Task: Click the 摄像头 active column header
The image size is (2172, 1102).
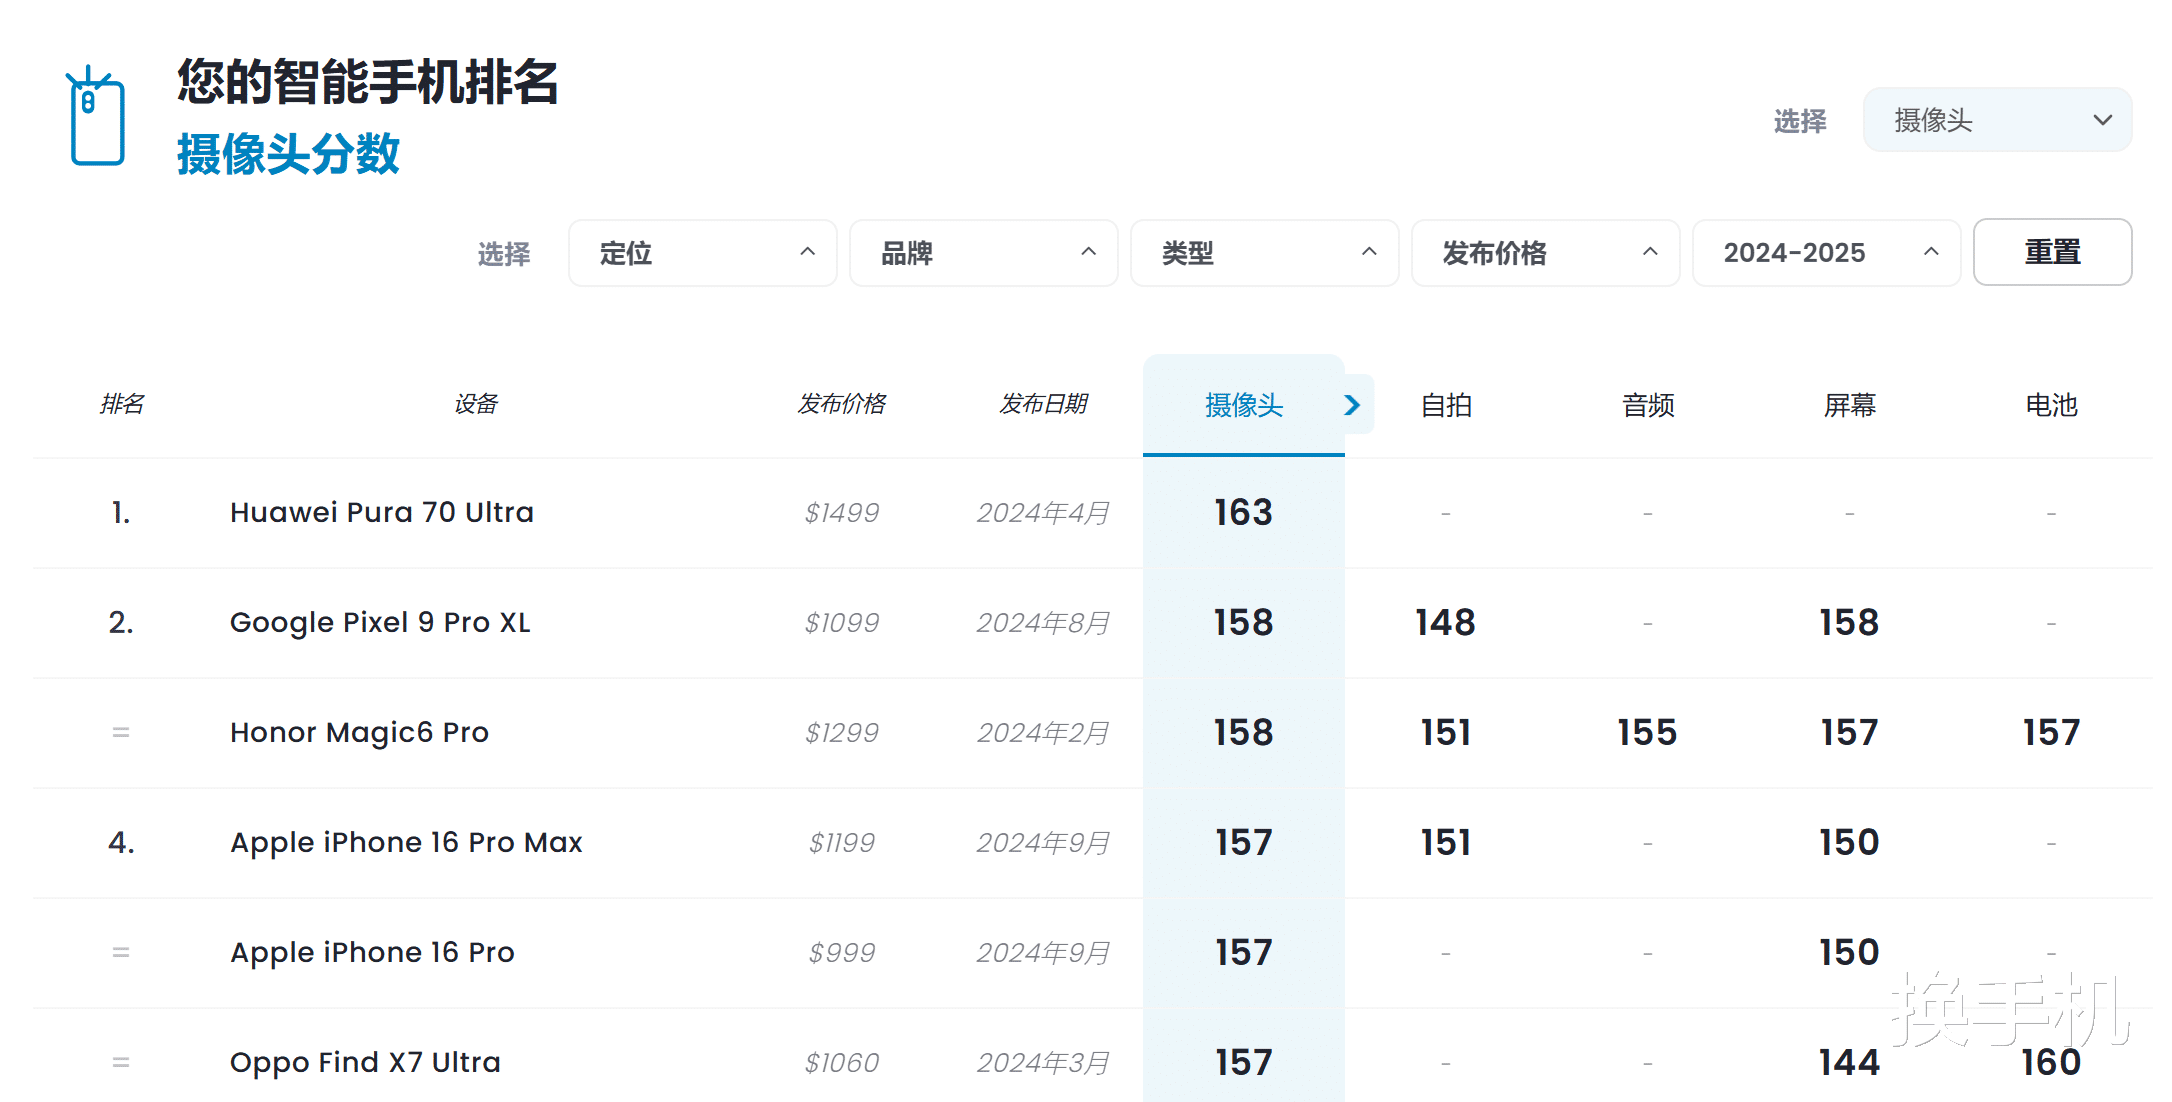Action: click(1243, 405)
